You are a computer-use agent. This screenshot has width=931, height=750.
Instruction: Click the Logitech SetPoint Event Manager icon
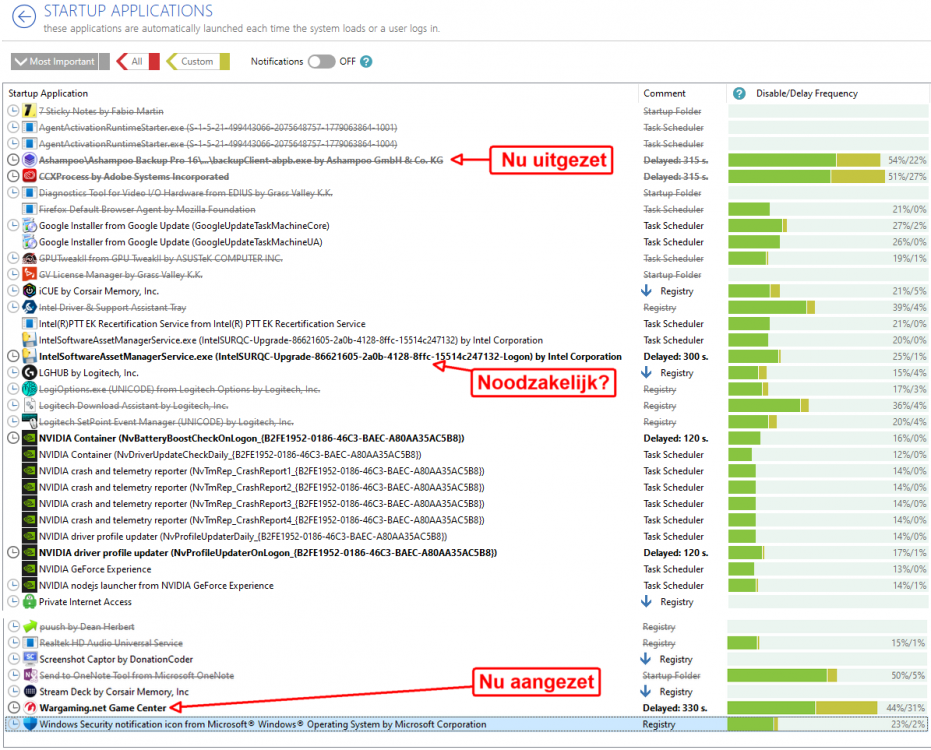pos(29,421)
